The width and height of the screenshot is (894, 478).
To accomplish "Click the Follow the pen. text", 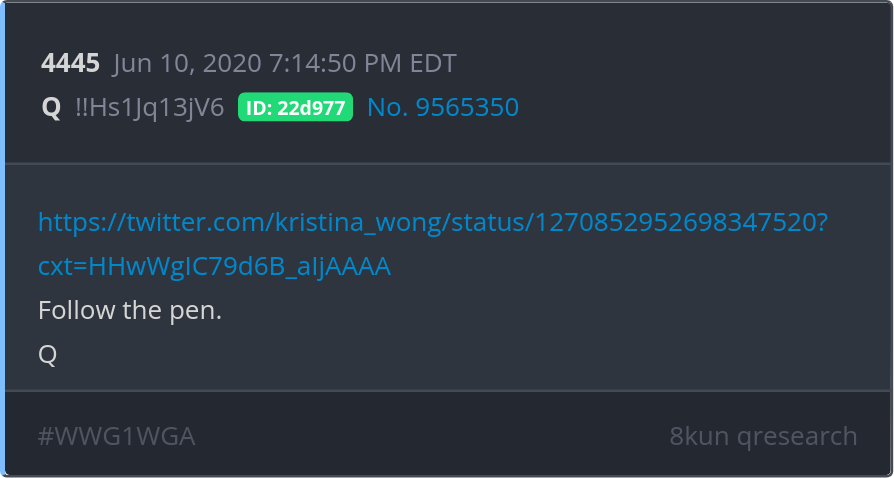I will click(130, 310).
